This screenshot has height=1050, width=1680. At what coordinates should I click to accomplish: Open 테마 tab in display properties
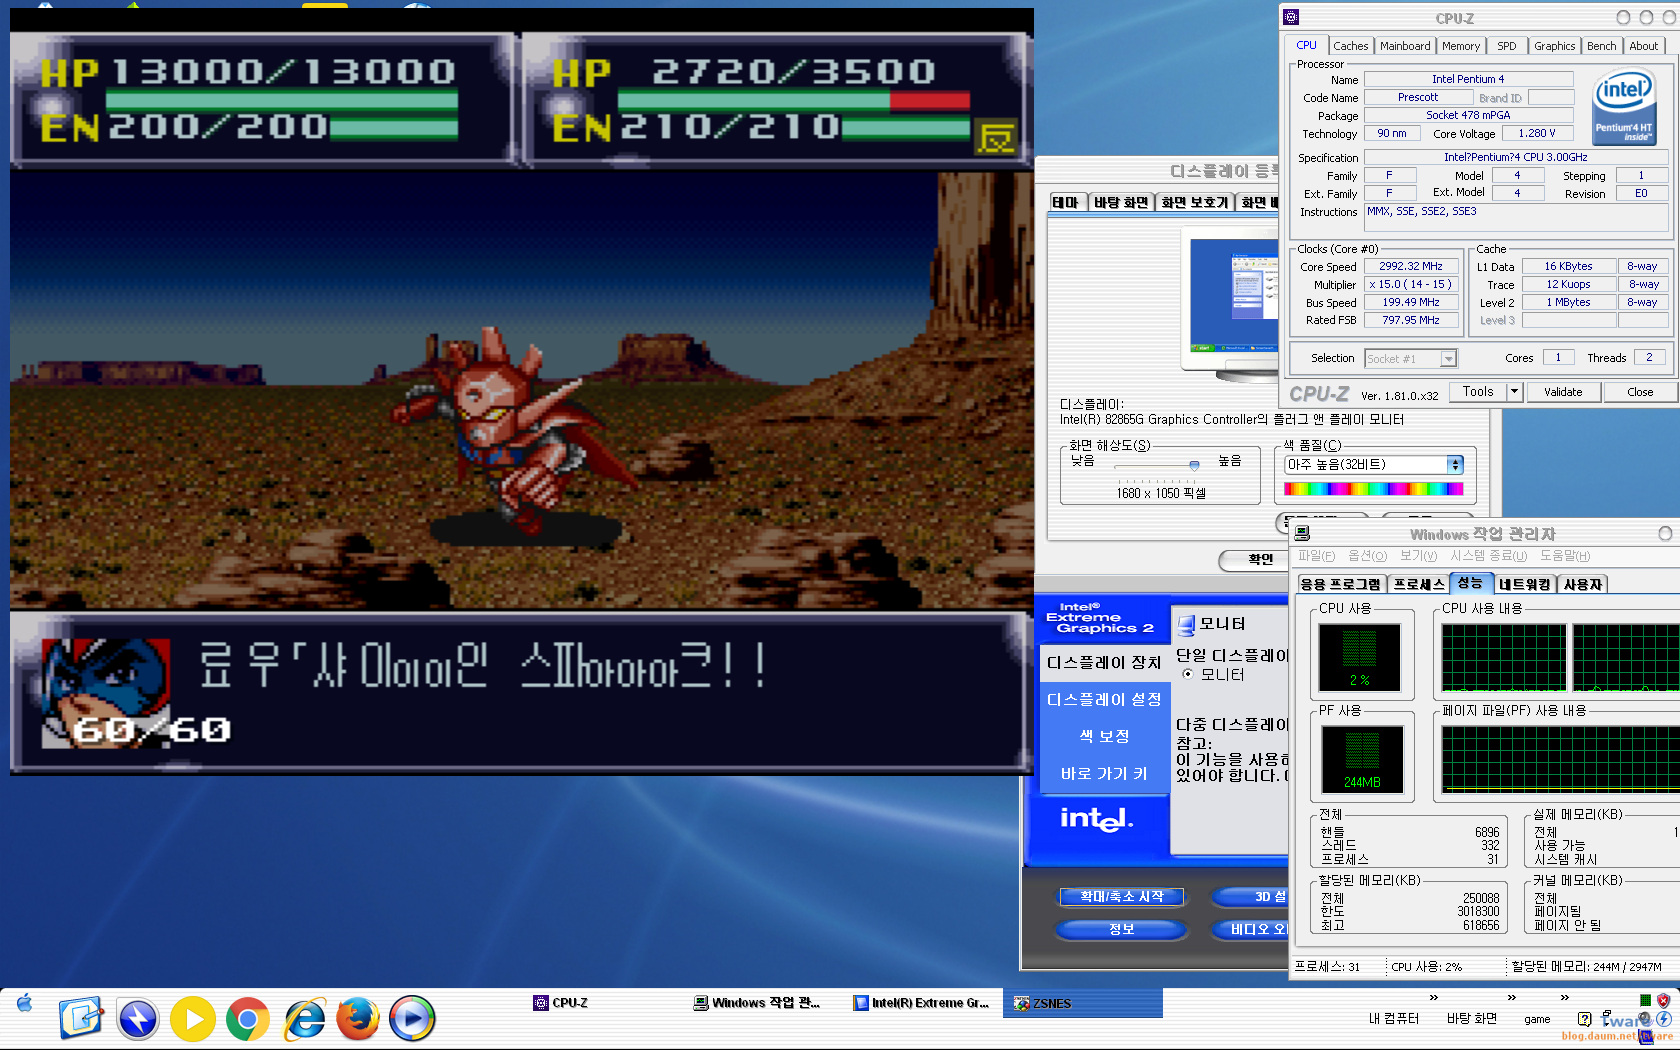[1066, 202]
